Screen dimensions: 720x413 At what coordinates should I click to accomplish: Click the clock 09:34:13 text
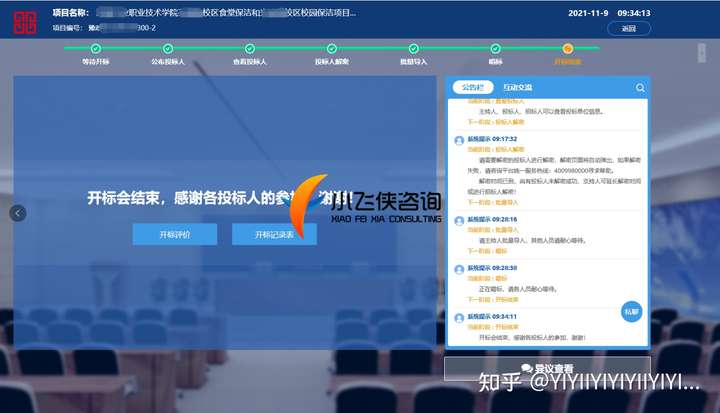point(634,13)
